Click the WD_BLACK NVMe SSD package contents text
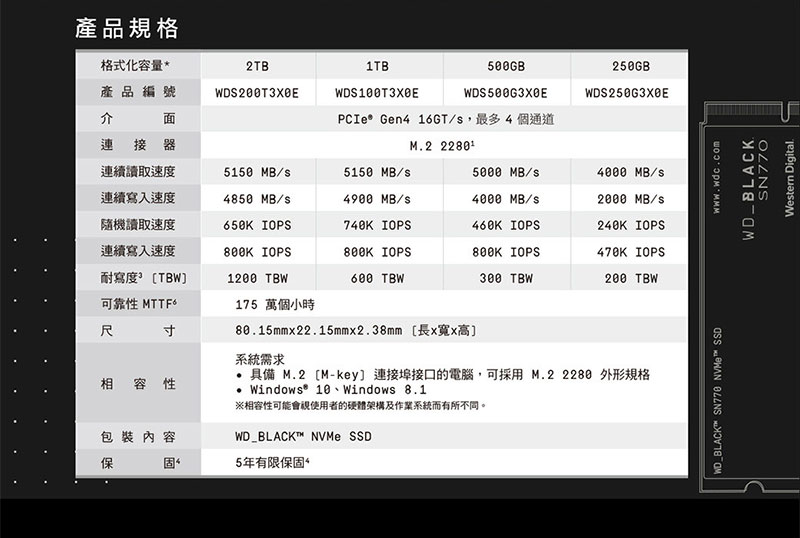This screenshot has height=538, width=800. pyautogui.click(x=303, y=437)
